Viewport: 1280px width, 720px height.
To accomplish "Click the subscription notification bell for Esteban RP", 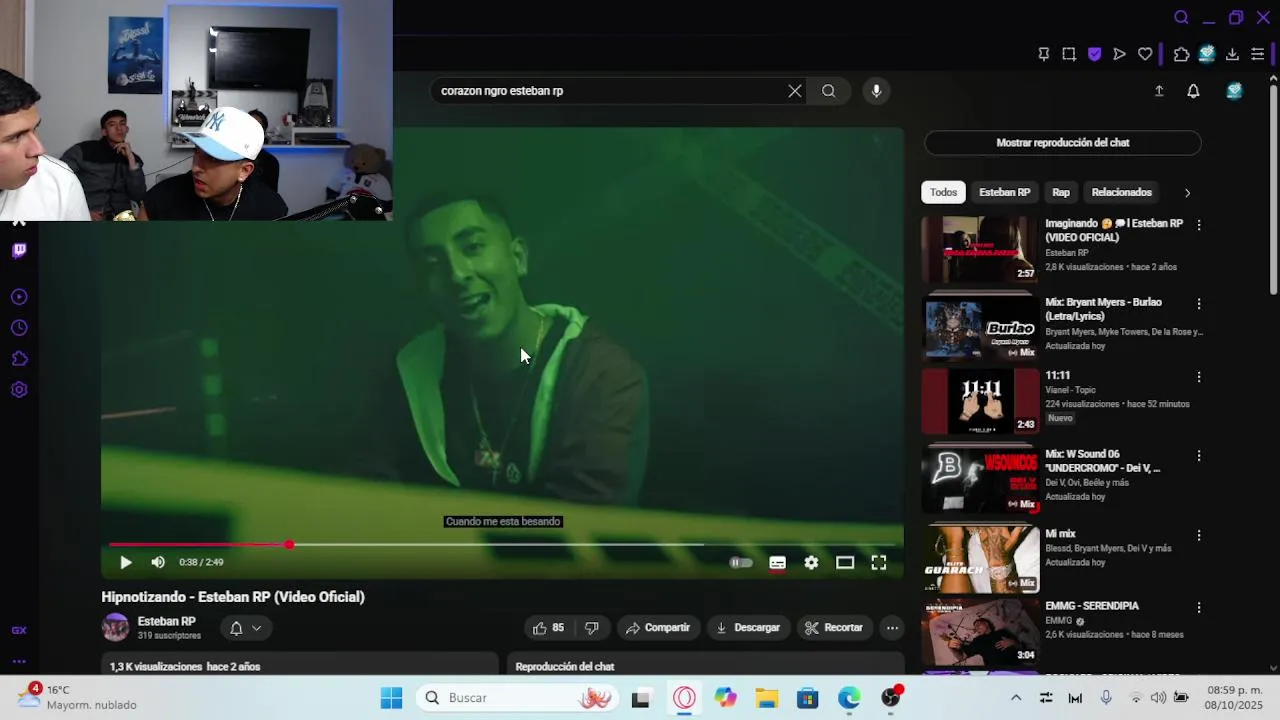I will pyautogui.click(x=246, y=628).
